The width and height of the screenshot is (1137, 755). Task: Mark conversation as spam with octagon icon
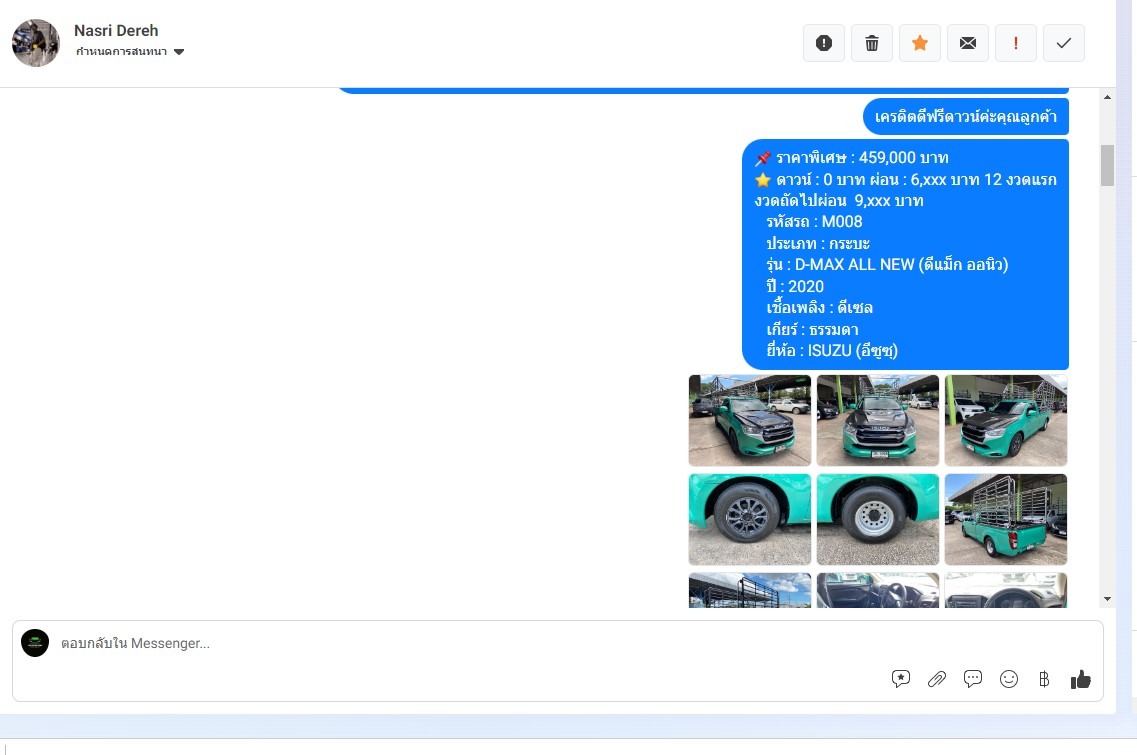824,43
